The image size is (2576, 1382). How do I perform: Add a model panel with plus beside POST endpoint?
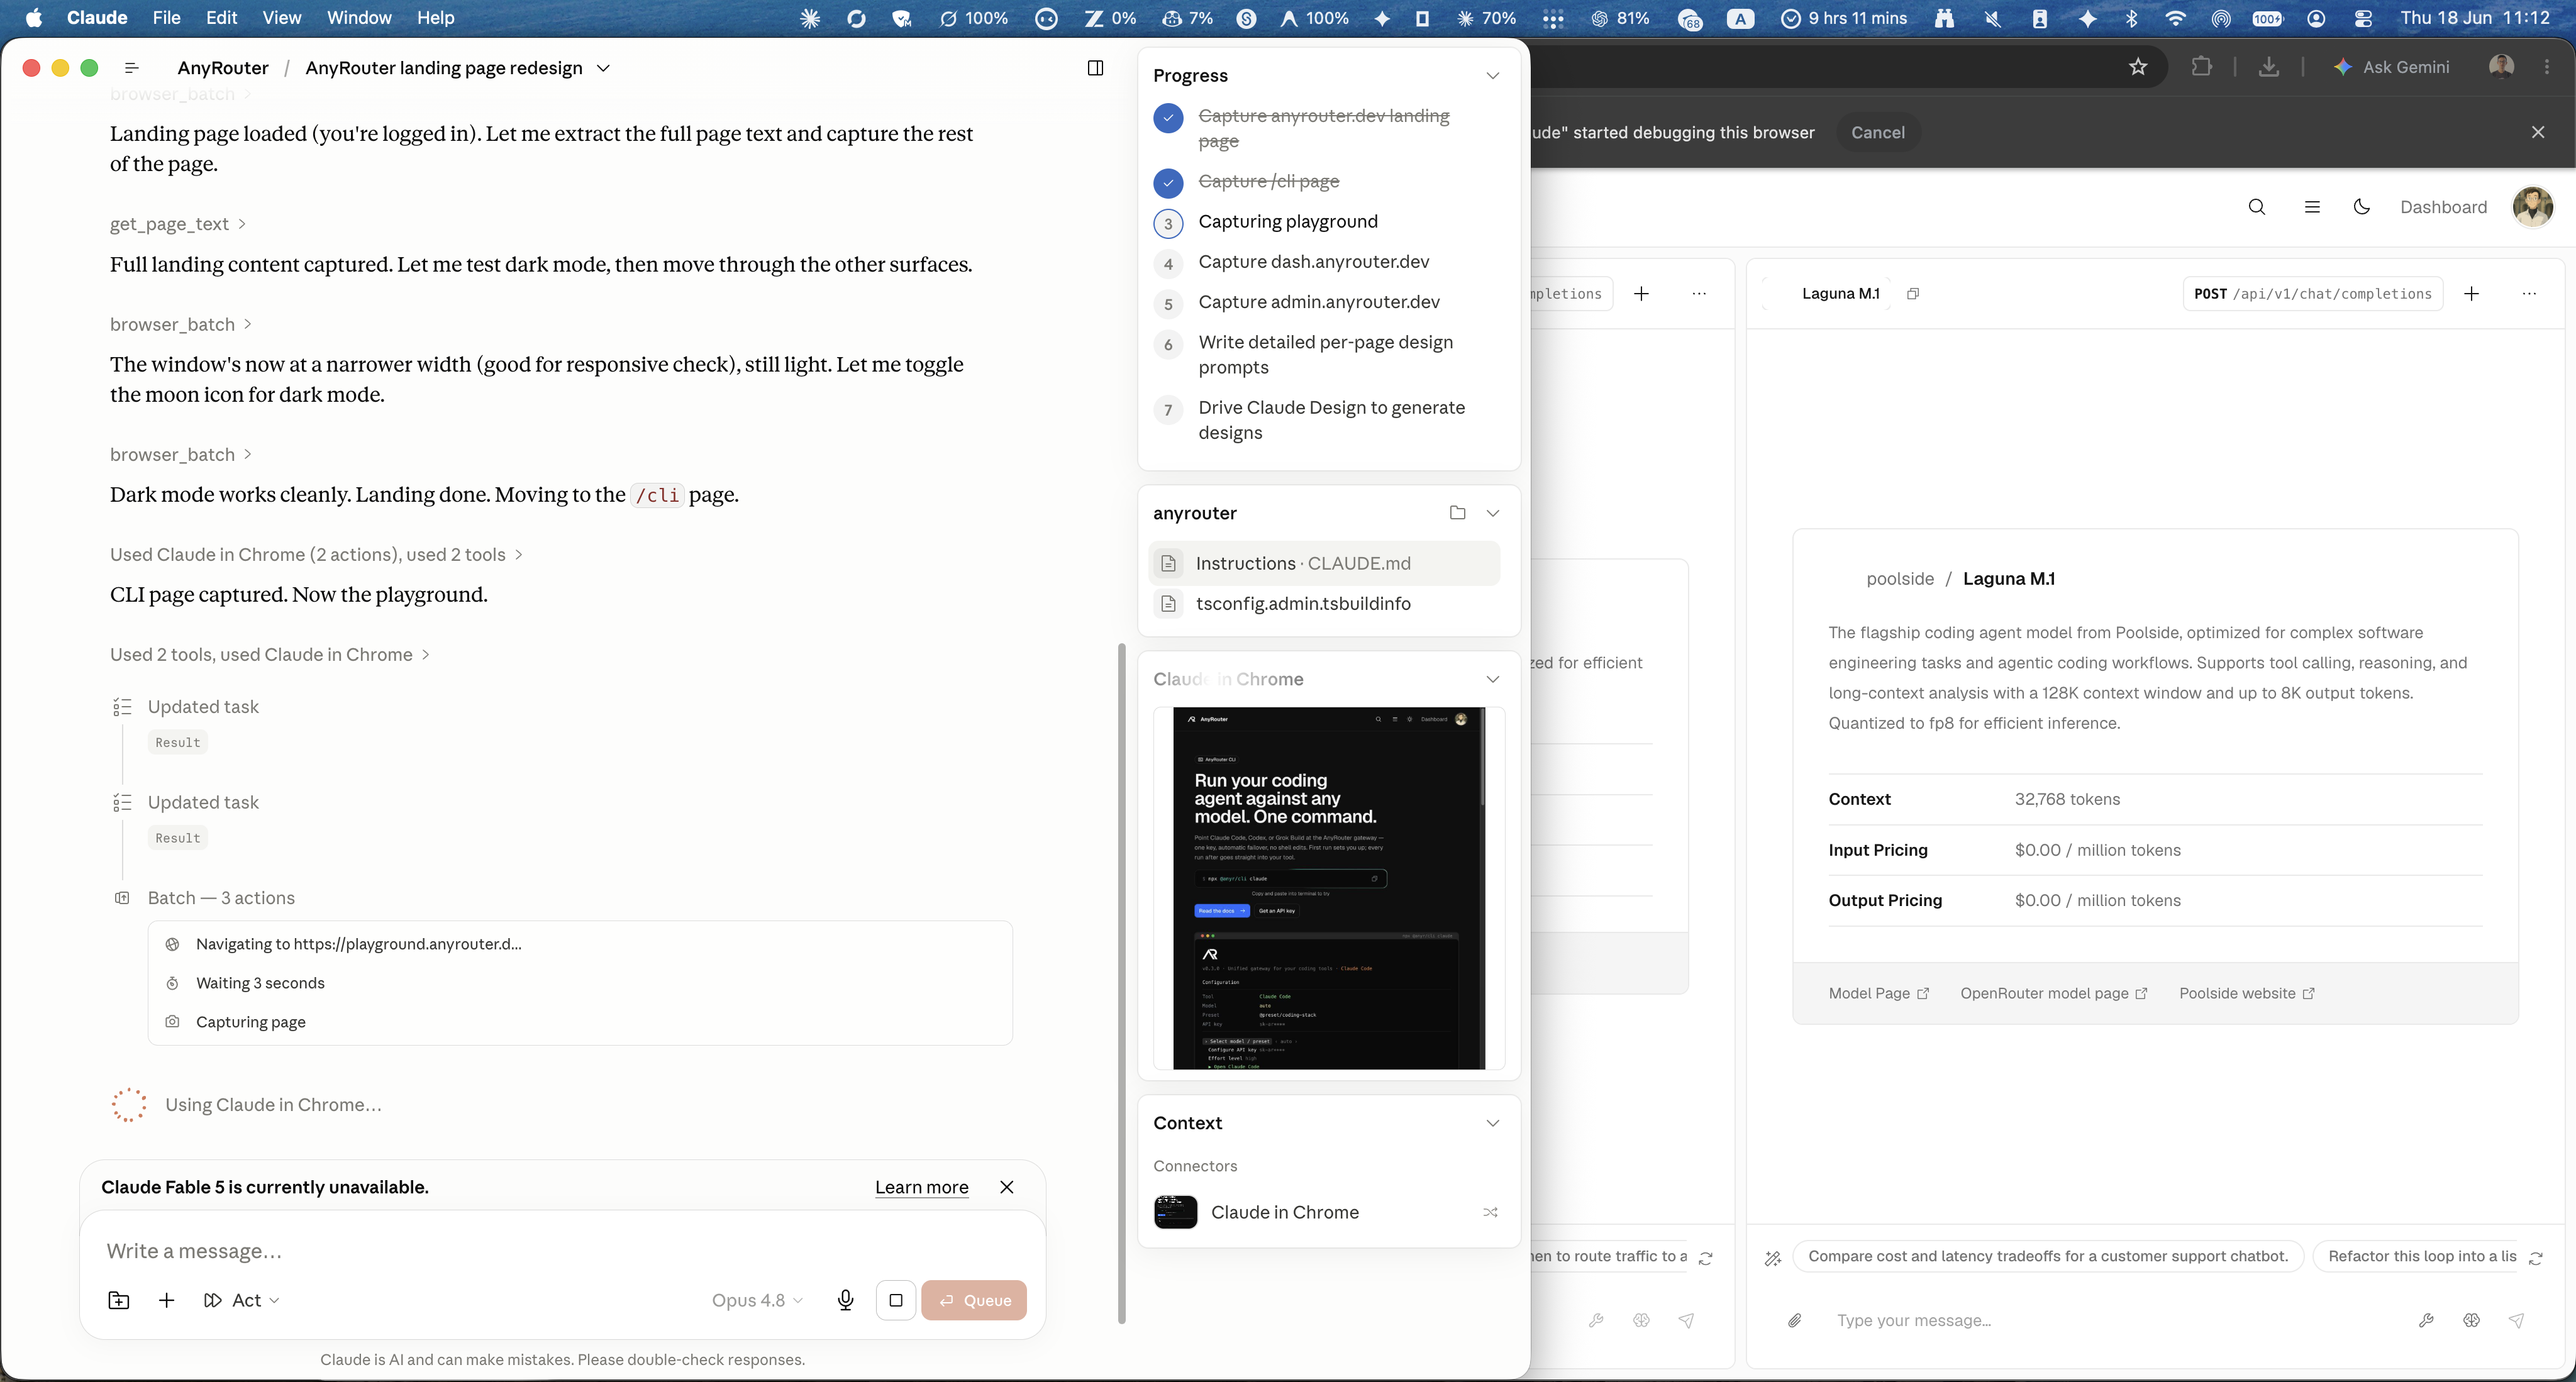(2472, 294)
